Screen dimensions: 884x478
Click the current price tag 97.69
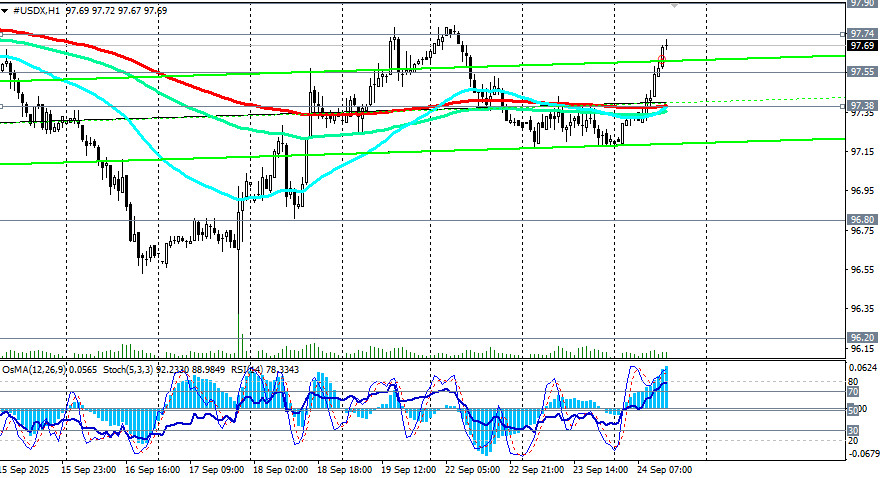coord(862,46)
